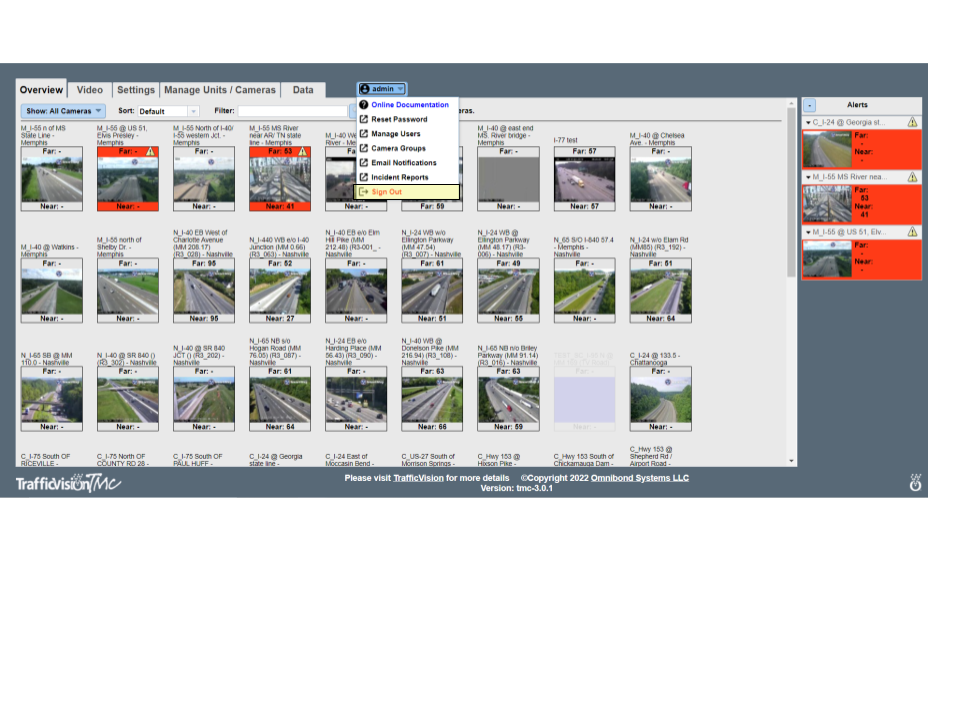
Task: Click the scrollbar up arrow
Action: [791, 103]
